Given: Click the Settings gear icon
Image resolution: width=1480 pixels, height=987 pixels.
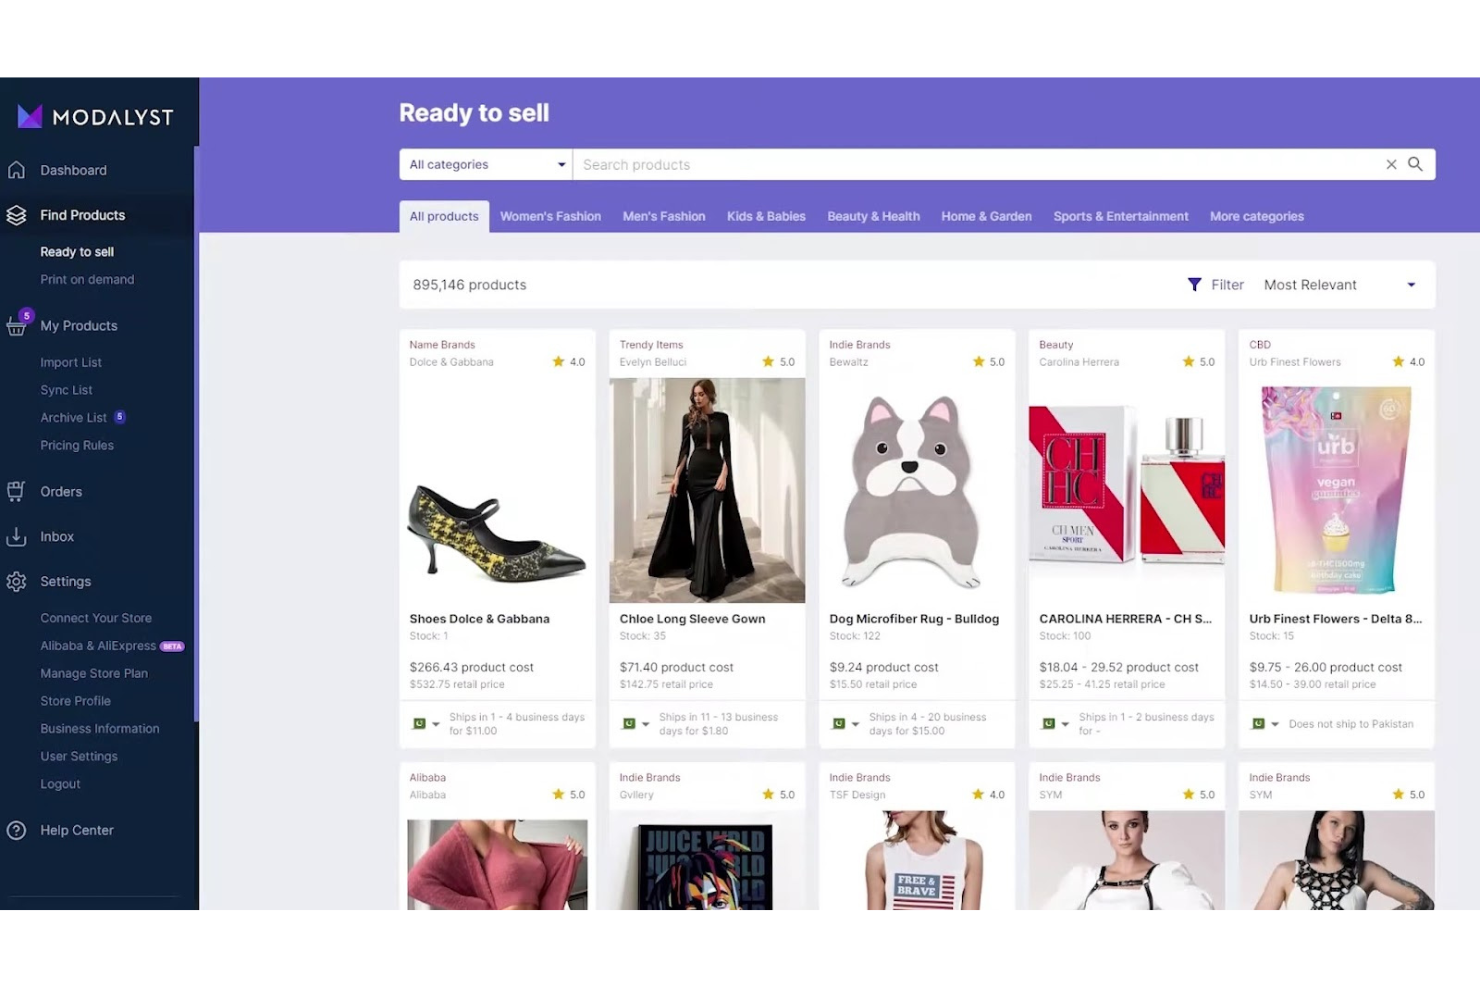Looking at the screenshot, I should (16, 581).
